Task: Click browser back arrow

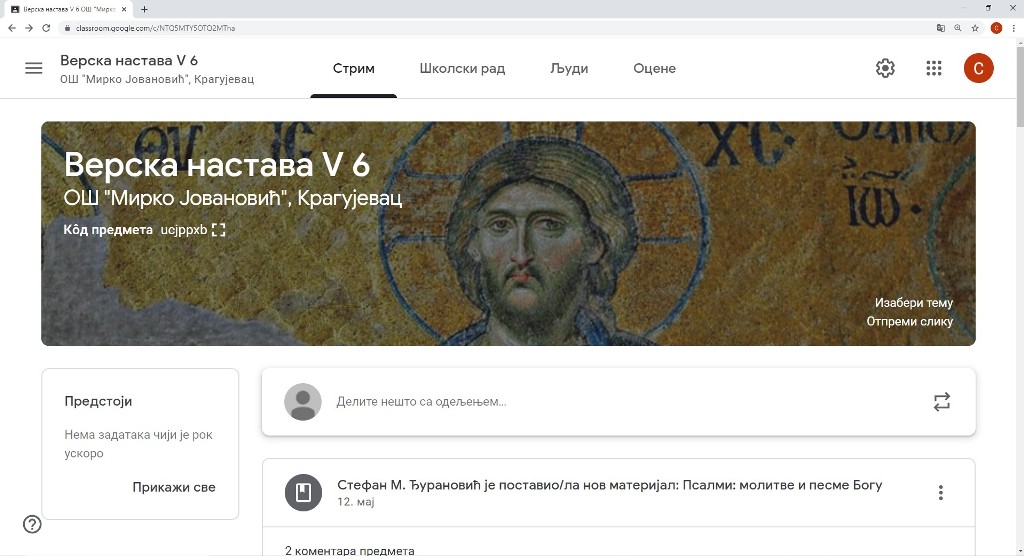Action: coord(12,28)
